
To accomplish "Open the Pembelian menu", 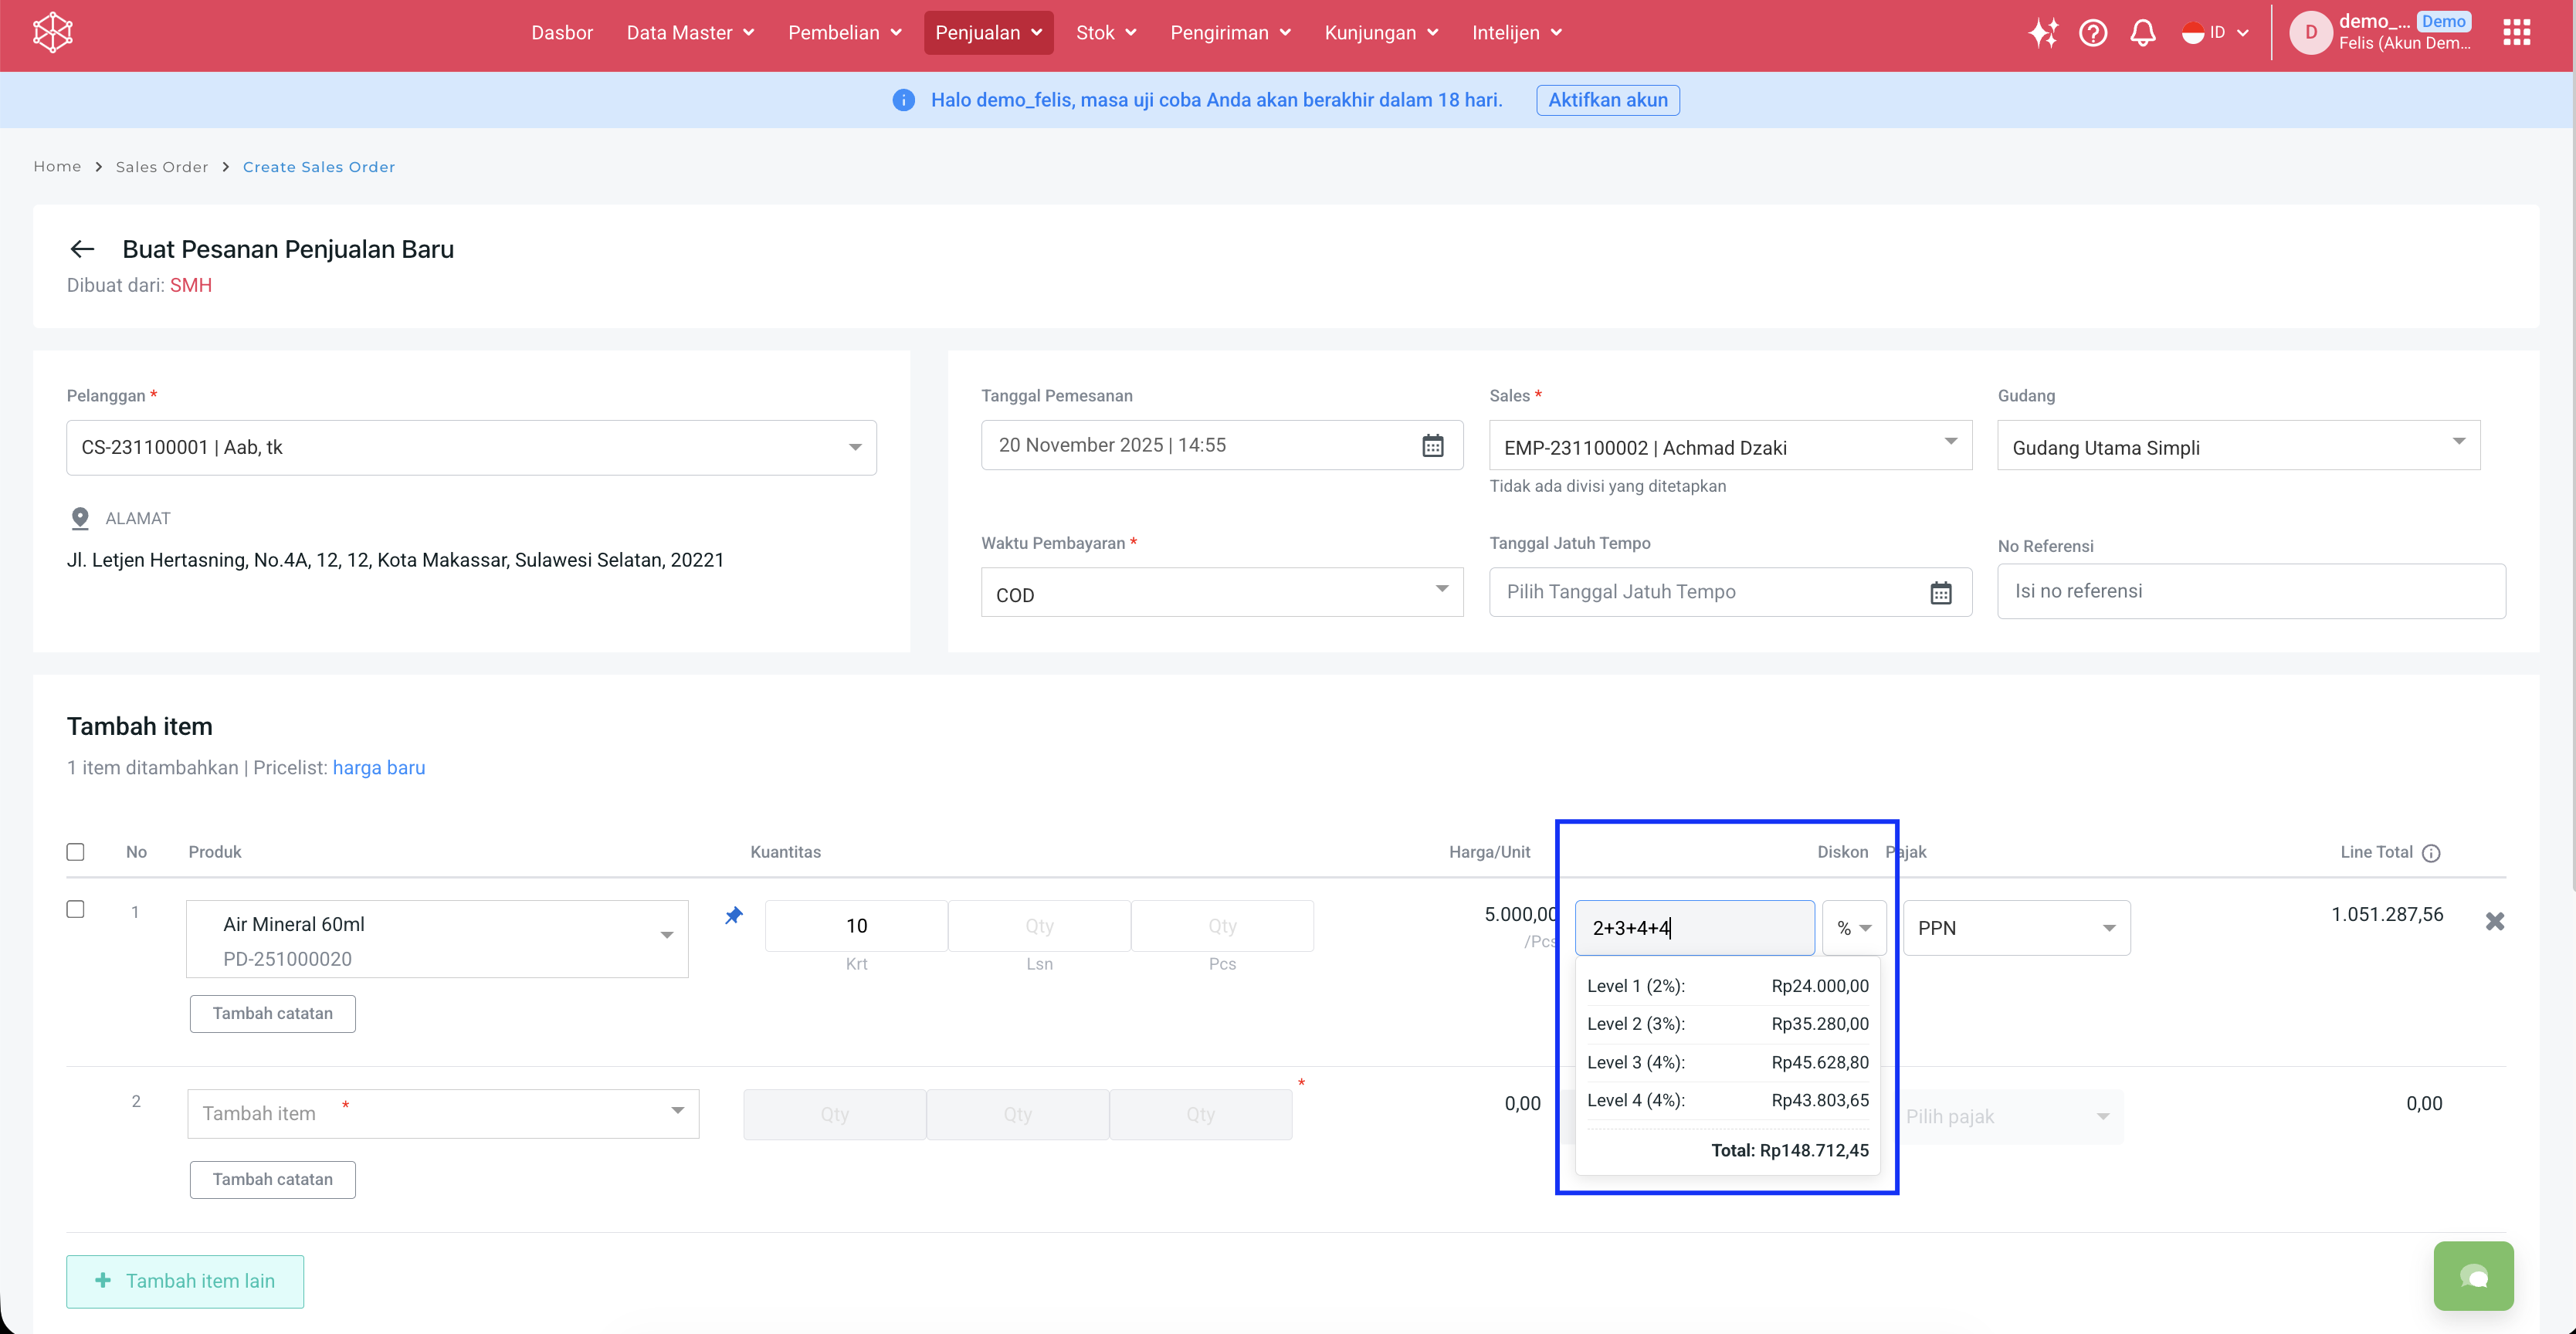I will (844, 33).
